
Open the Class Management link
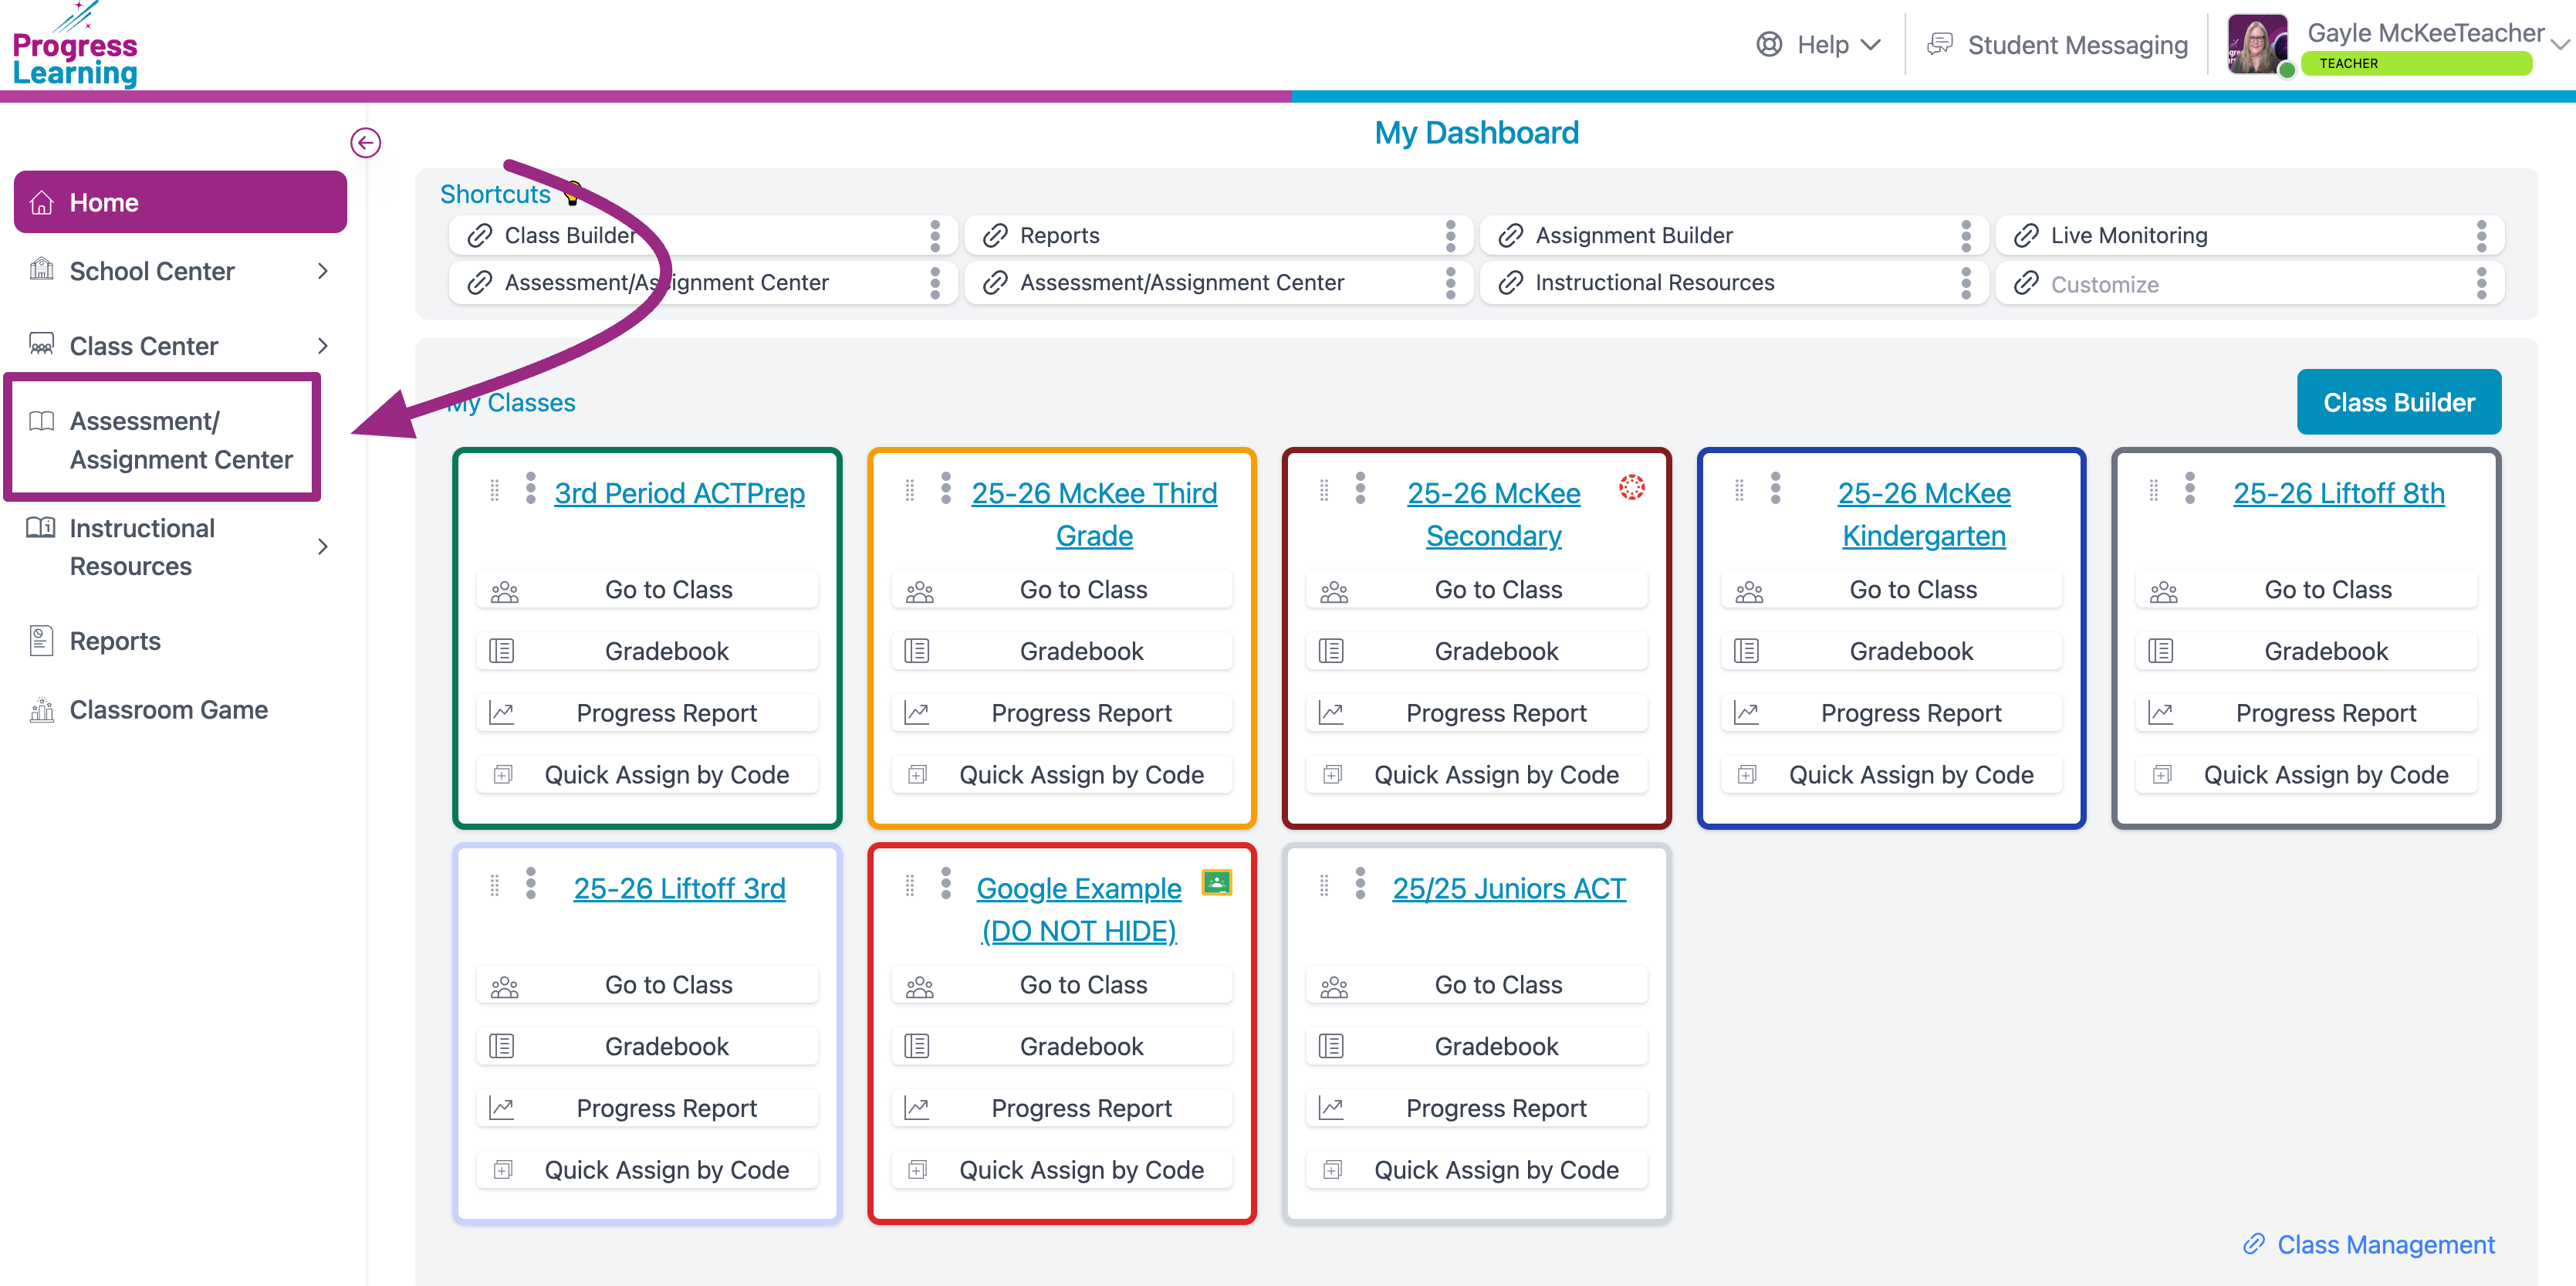pos(2385,1244)
